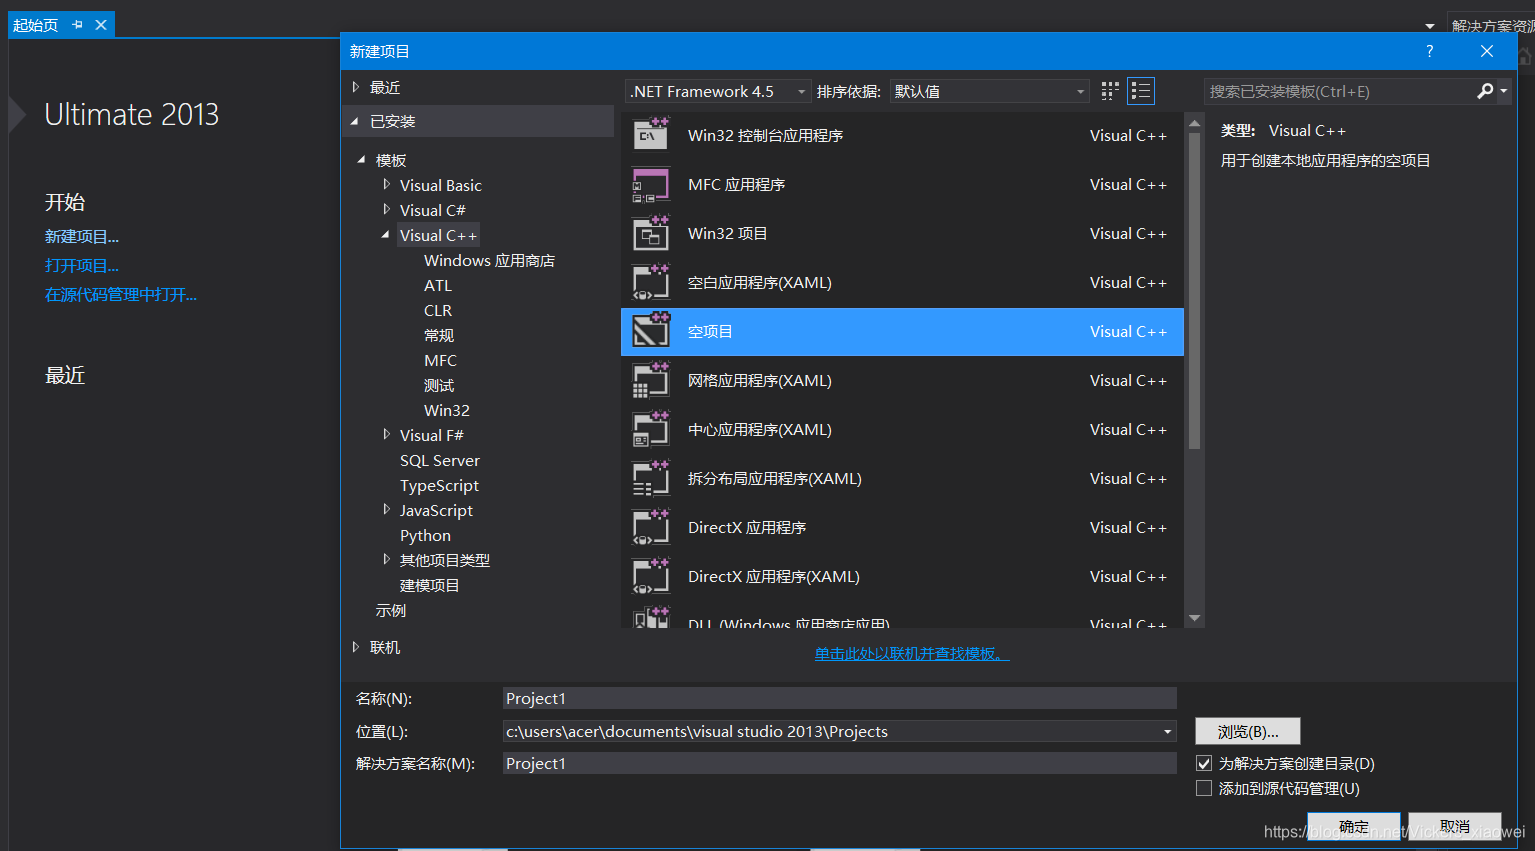
Task: Pin the 起始页 tab
Action: [x=77, y=25]
